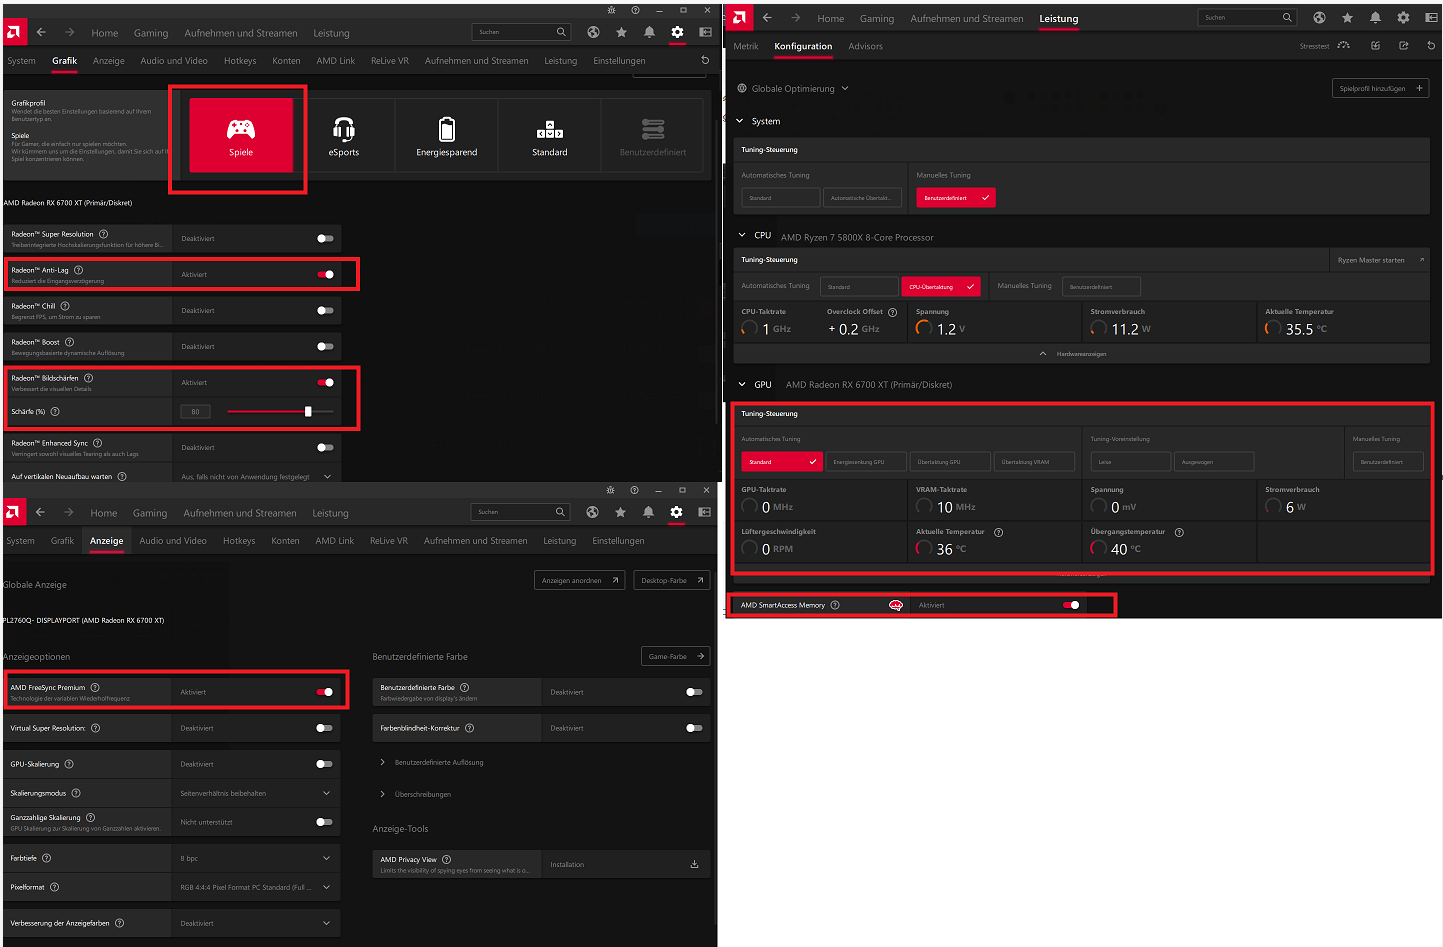
Task: Select the Spiele graphics profile tile
Action: [x=241, y=135]
